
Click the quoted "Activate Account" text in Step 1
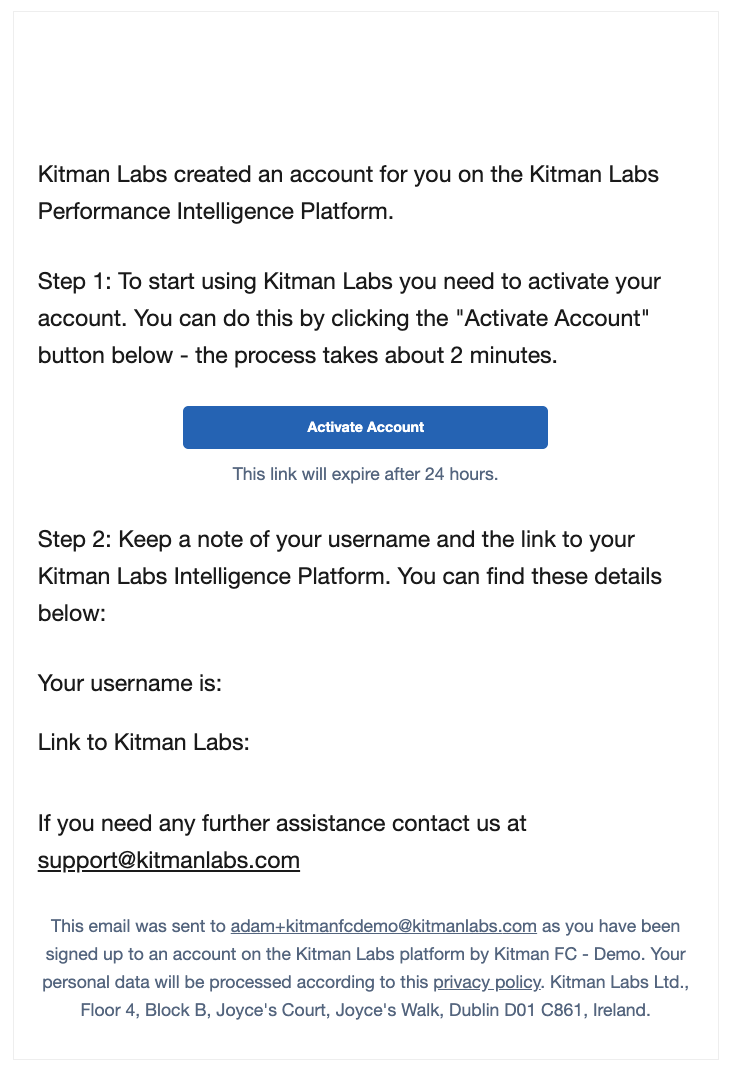(552, 318)
